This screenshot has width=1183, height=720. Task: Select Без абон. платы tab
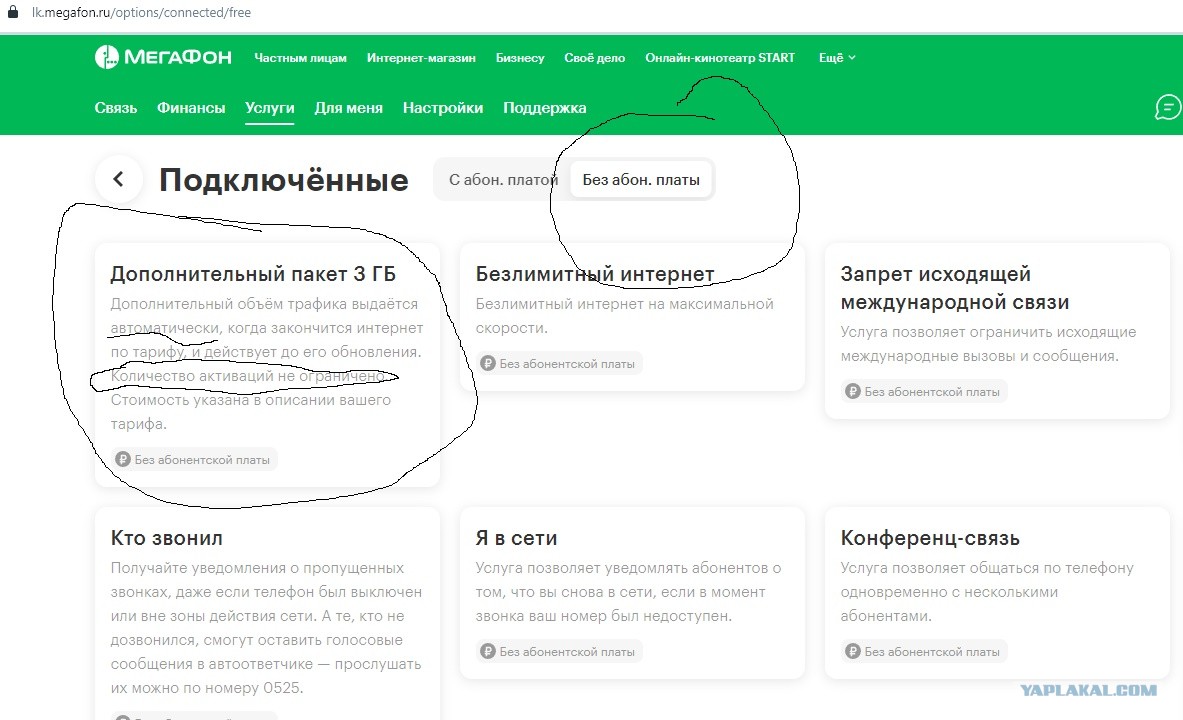641,180
